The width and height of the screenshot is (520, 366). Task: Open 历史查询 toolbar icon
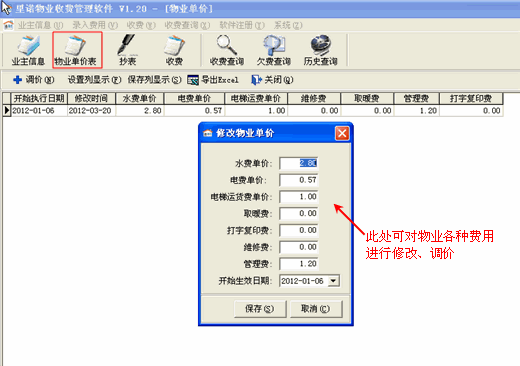tap(320, 50)
